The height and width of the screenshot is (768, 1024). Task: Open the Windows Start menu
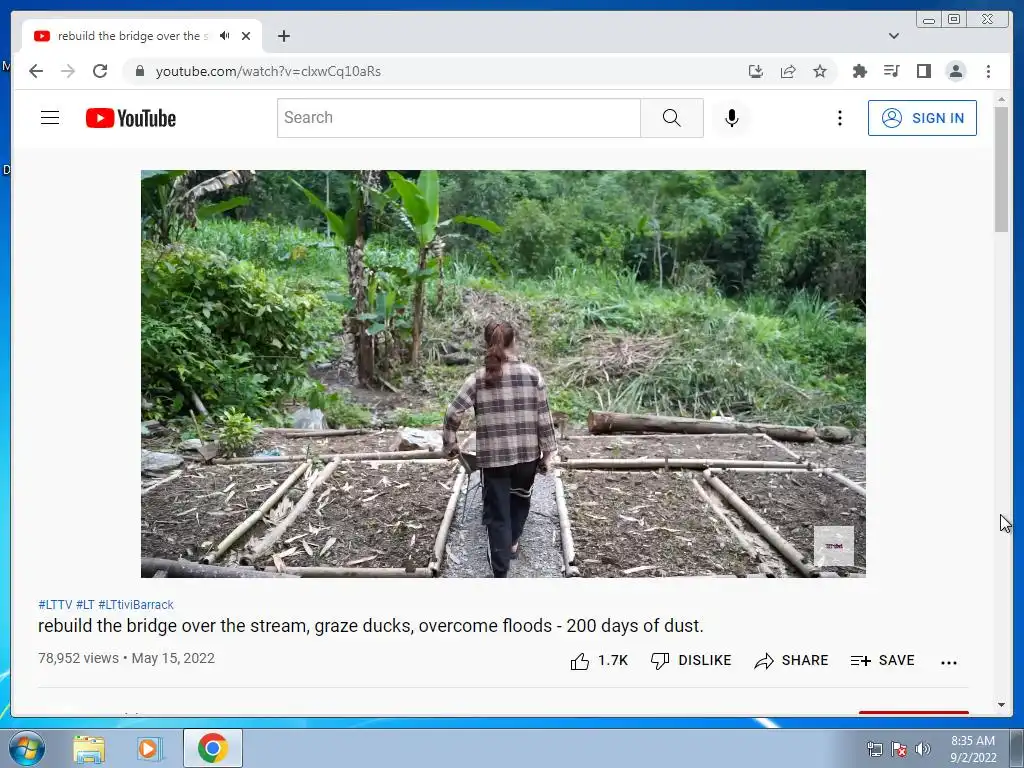tap(26, 748)
